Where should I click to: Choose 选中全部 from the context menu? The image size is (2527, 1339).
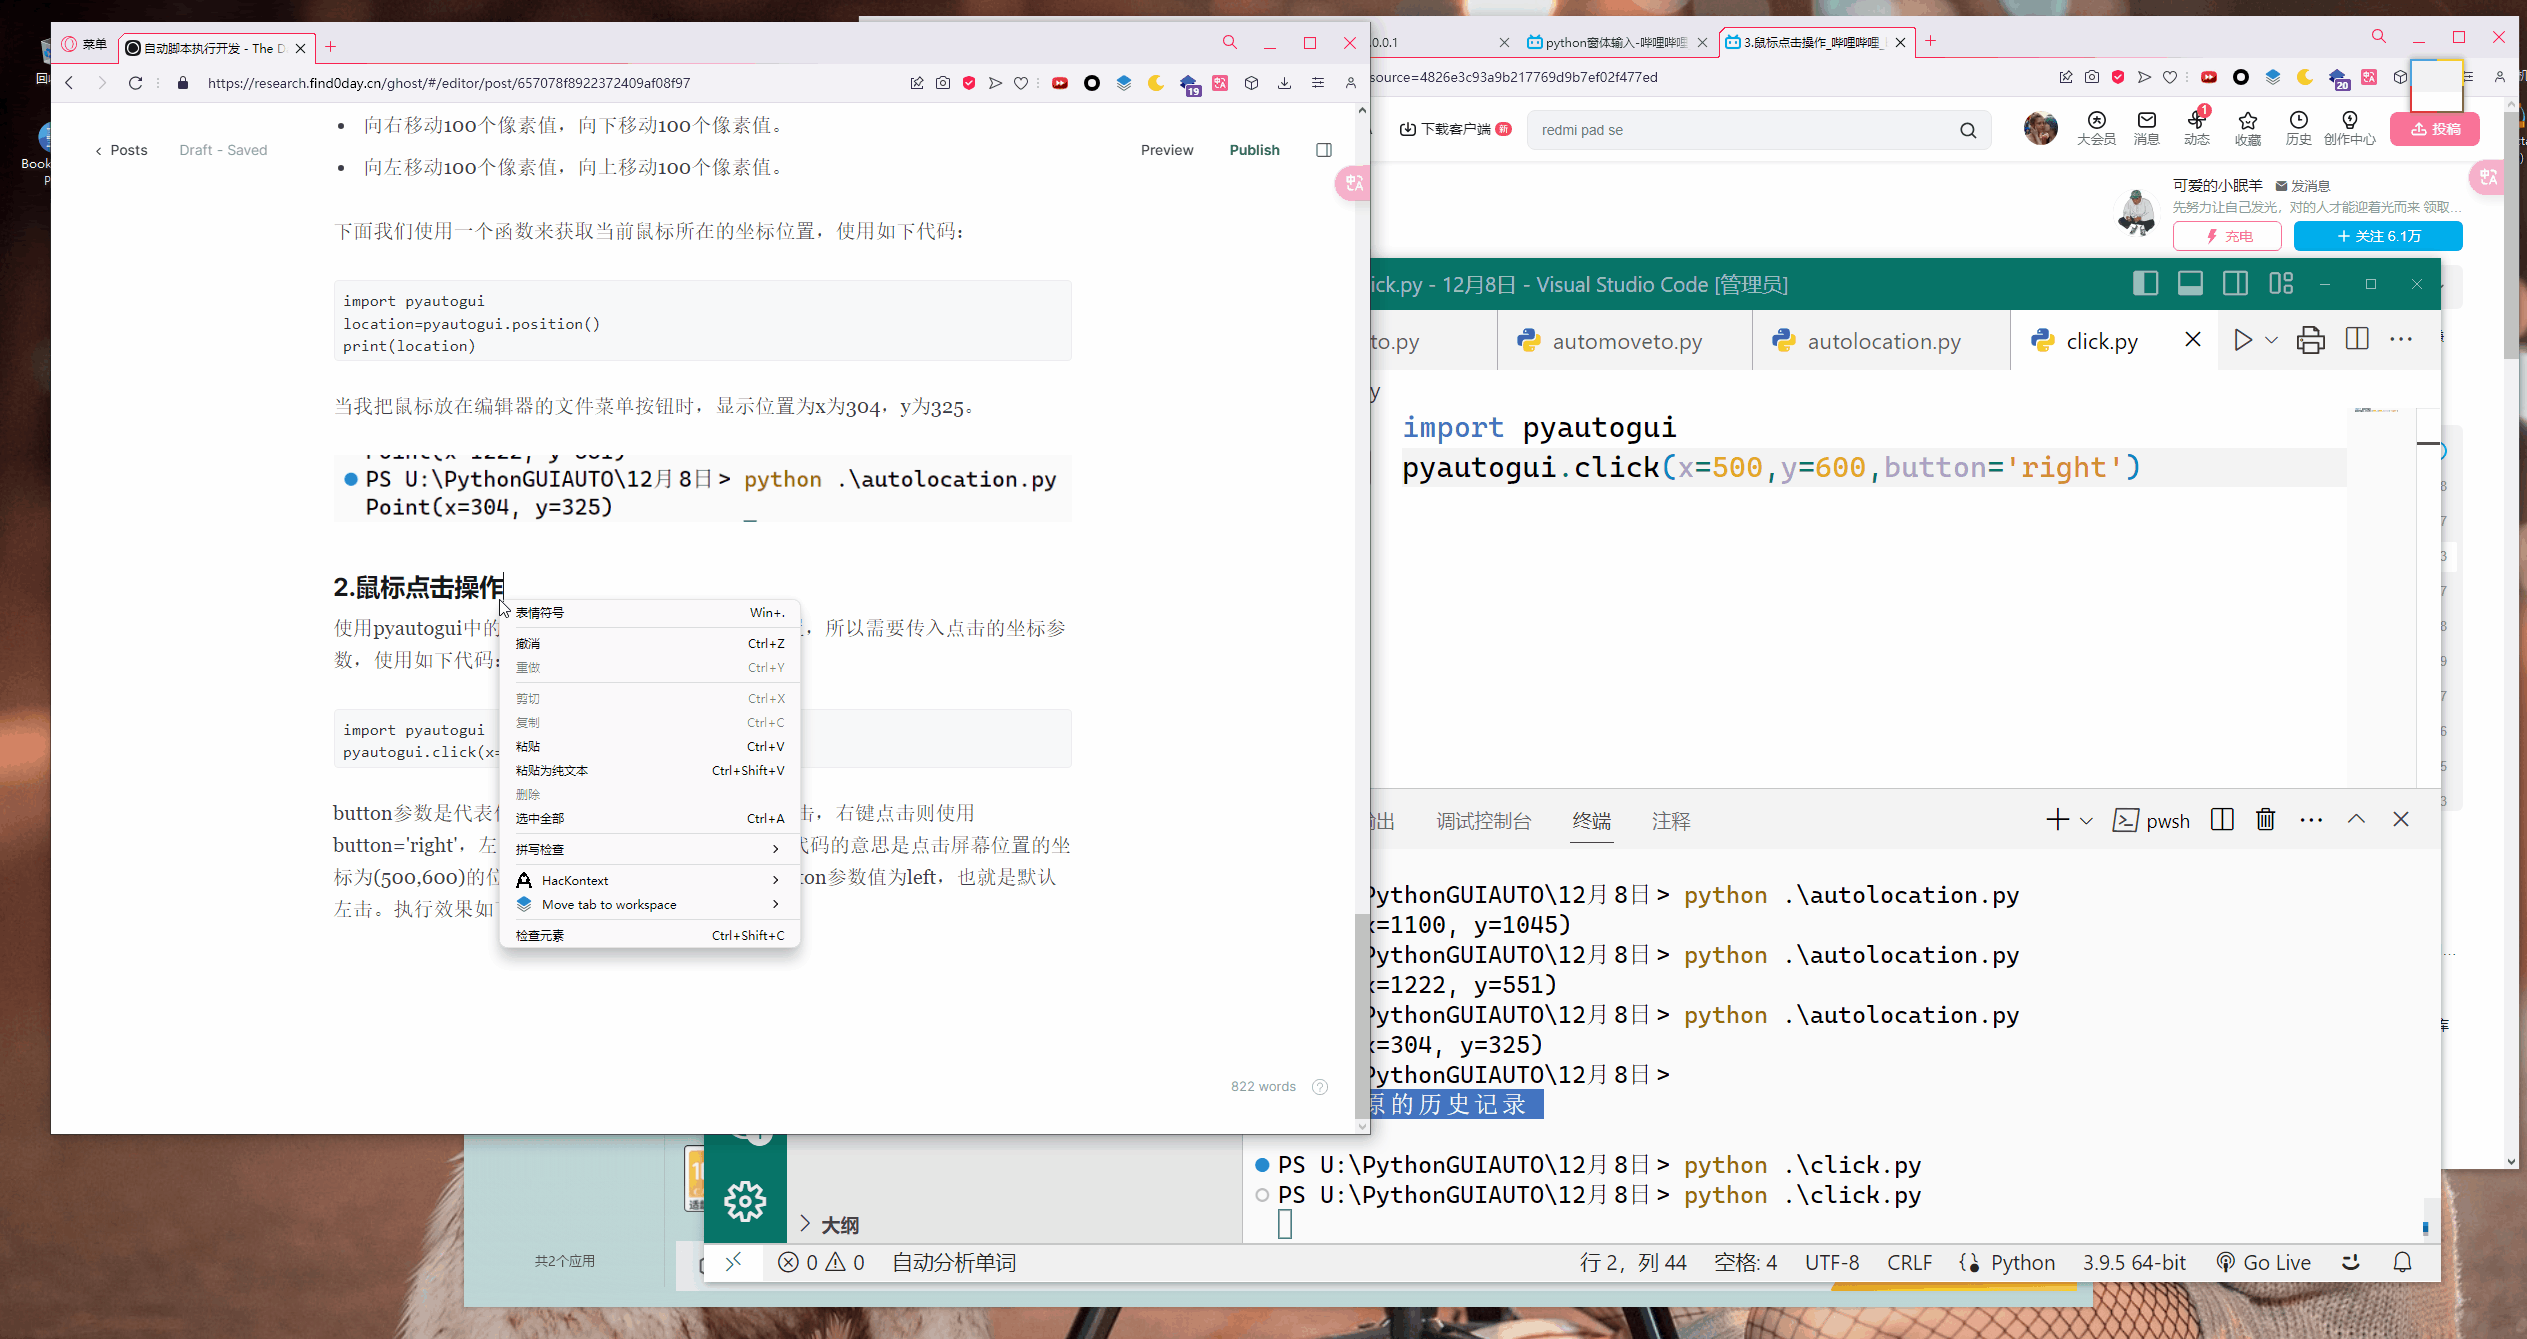650,818
